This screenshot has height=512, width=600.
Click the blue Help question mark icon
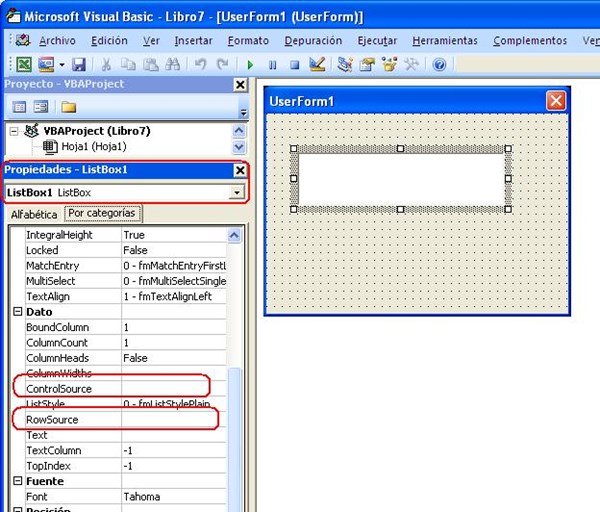point(439,64)
